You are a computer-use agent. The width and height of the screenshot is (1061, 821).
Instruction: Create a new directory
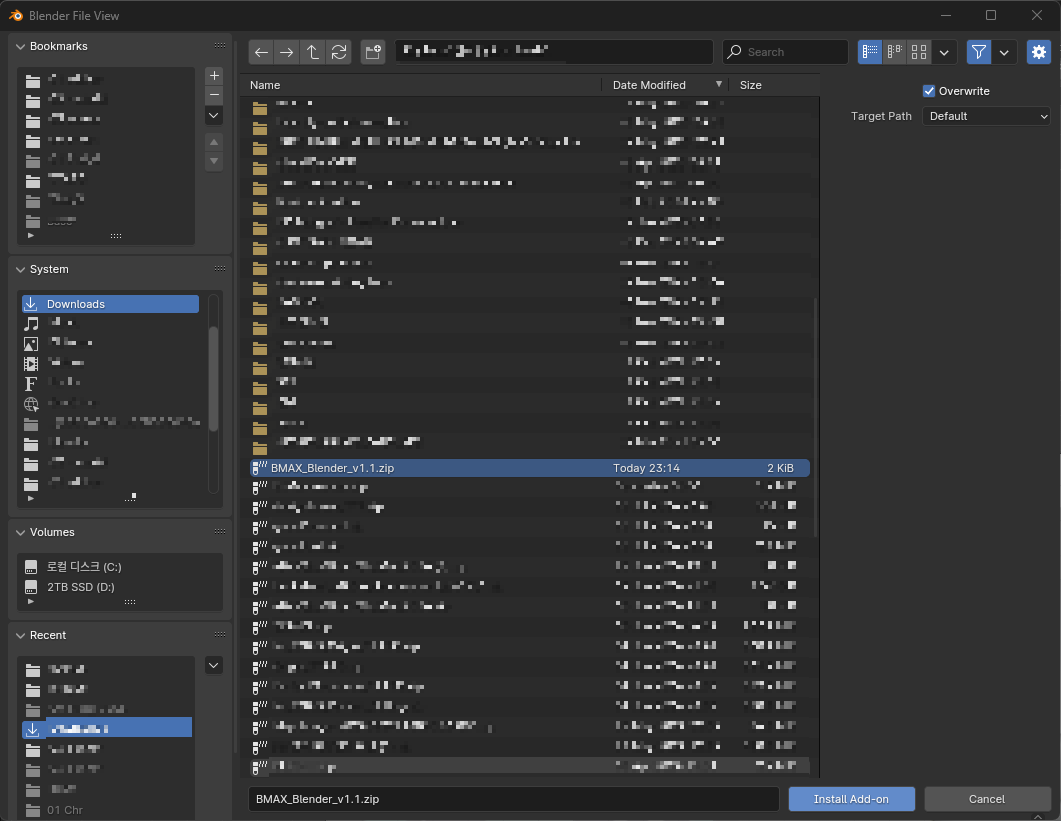coord(373,52)
